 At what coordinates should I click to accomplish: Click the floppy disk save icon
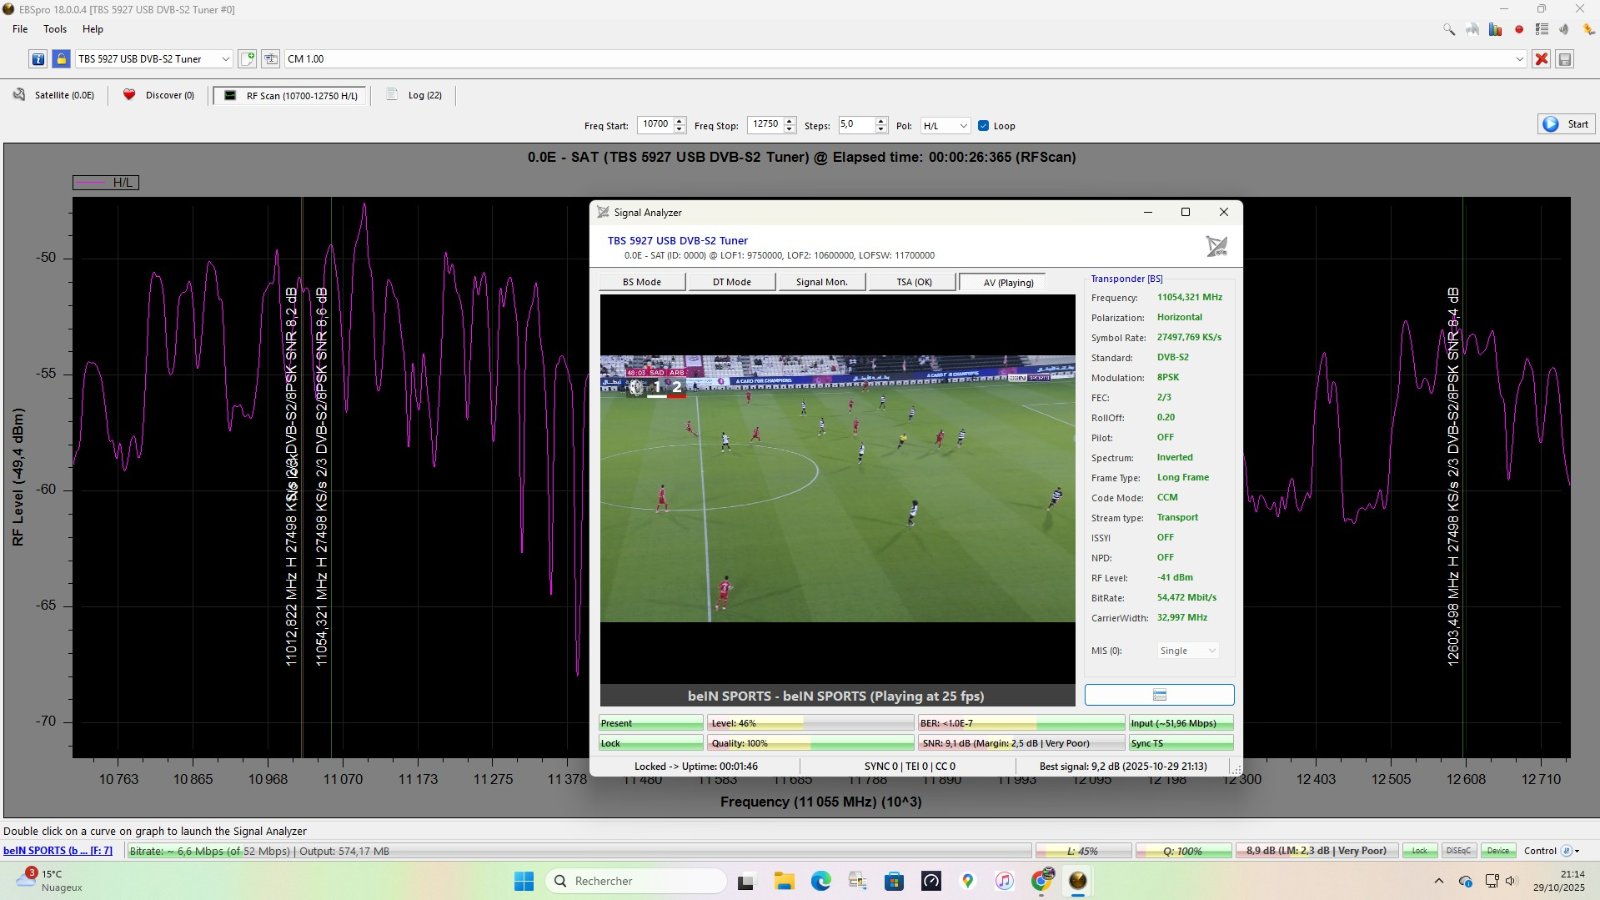coord(1565,59)
